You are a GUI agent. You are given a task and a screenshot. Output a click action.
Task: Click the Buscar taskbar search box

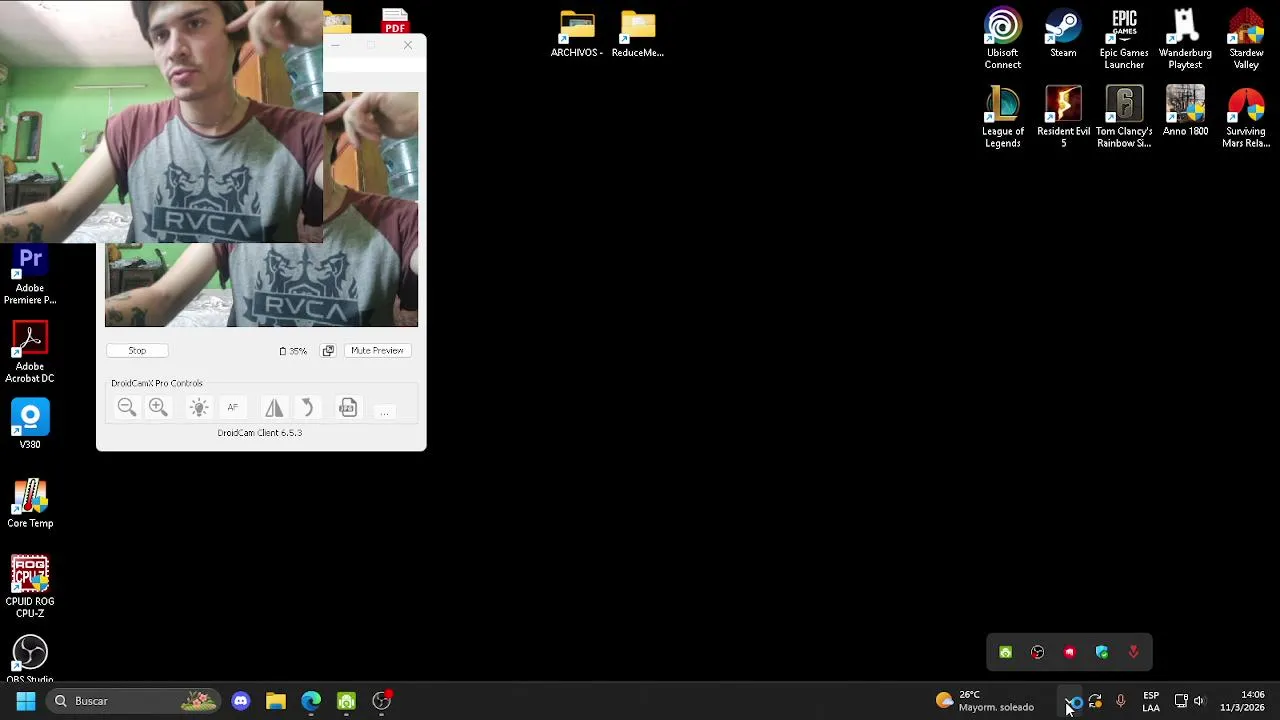134,701
